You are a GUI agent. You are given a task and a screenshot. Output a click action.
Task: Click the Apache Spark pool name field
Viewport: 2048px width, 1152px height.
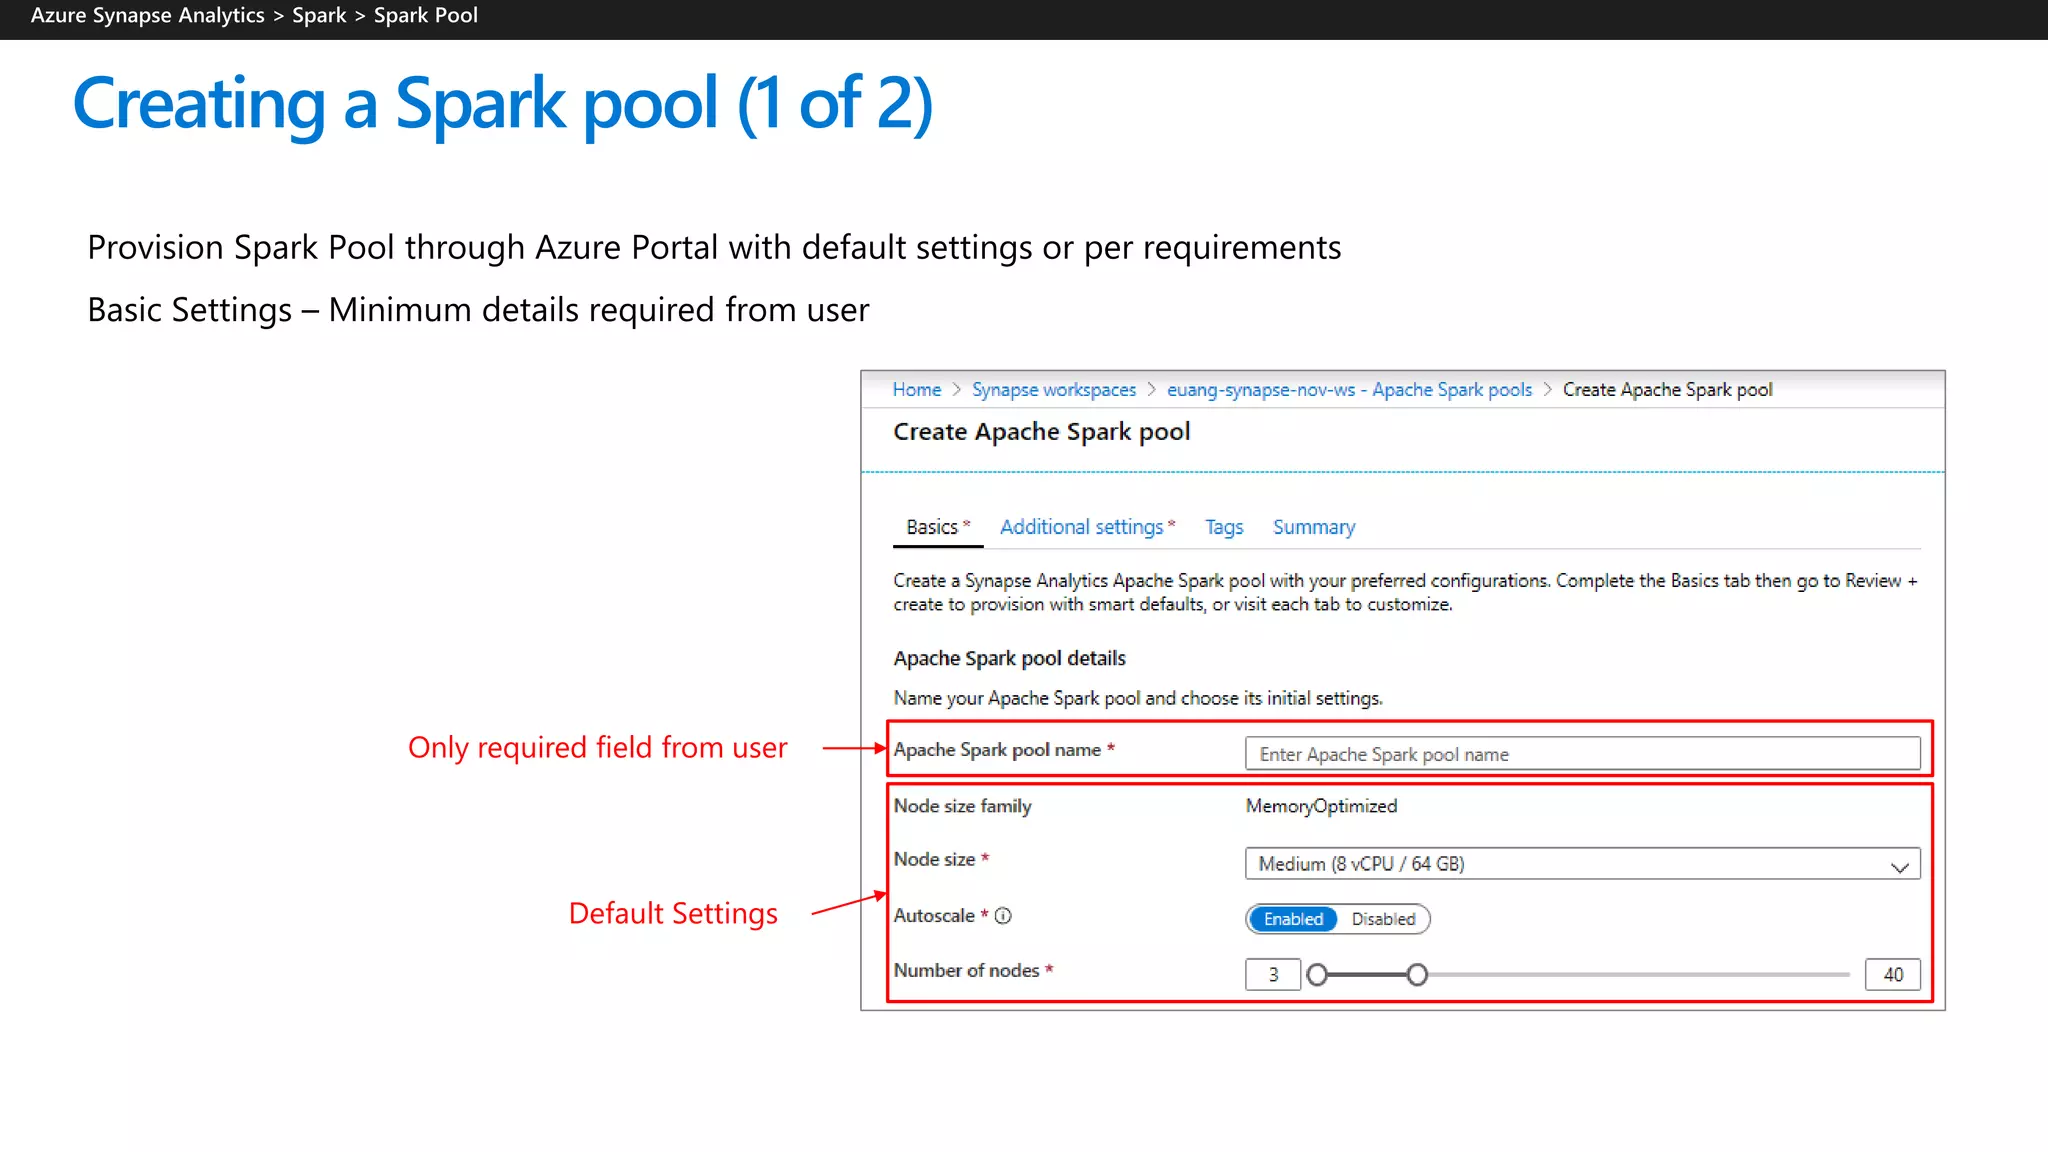point(1582,754)
